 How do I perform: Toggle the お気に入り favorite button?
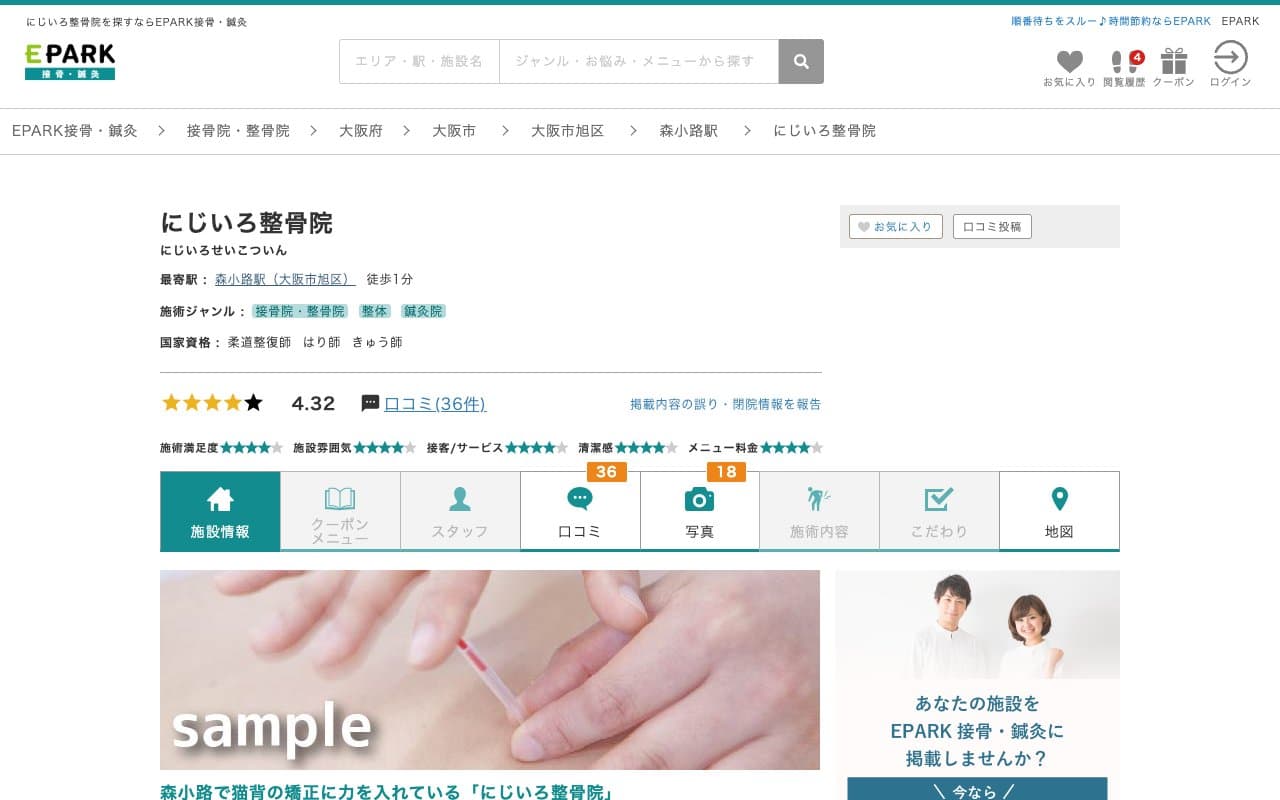pos(895,227)
